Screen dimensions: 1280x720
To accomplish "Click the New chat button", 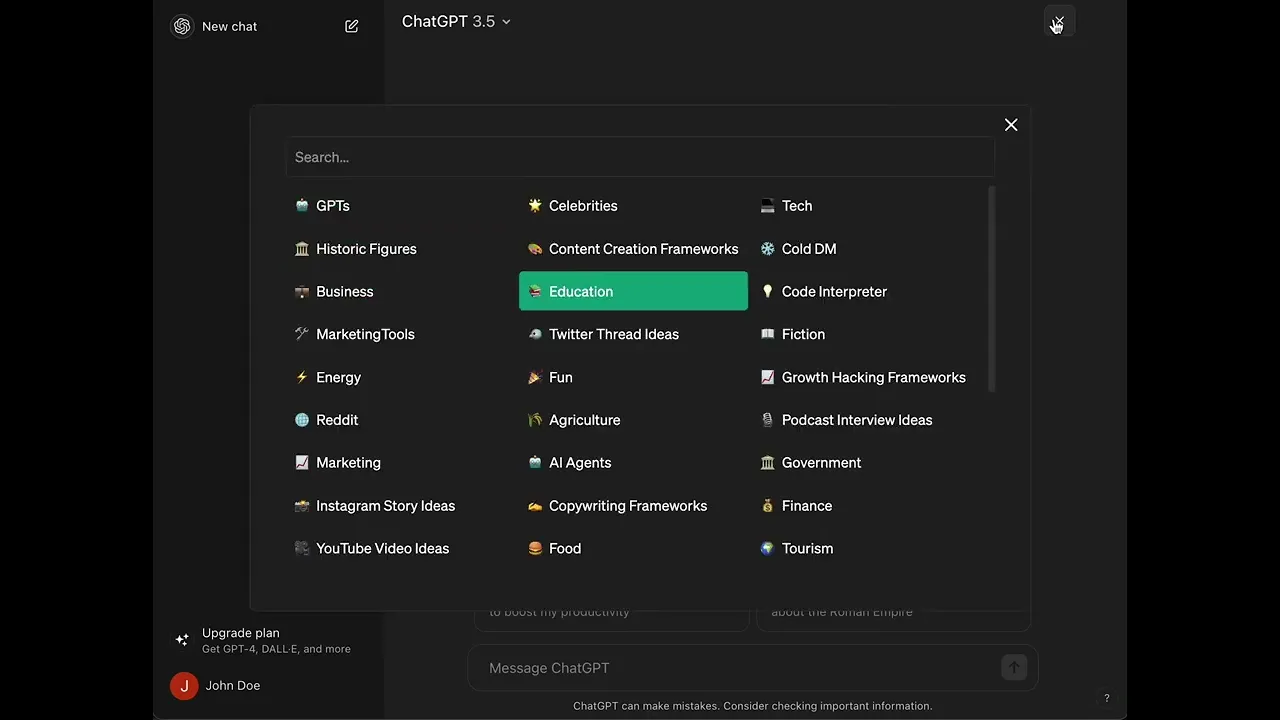I will (229, 26).
